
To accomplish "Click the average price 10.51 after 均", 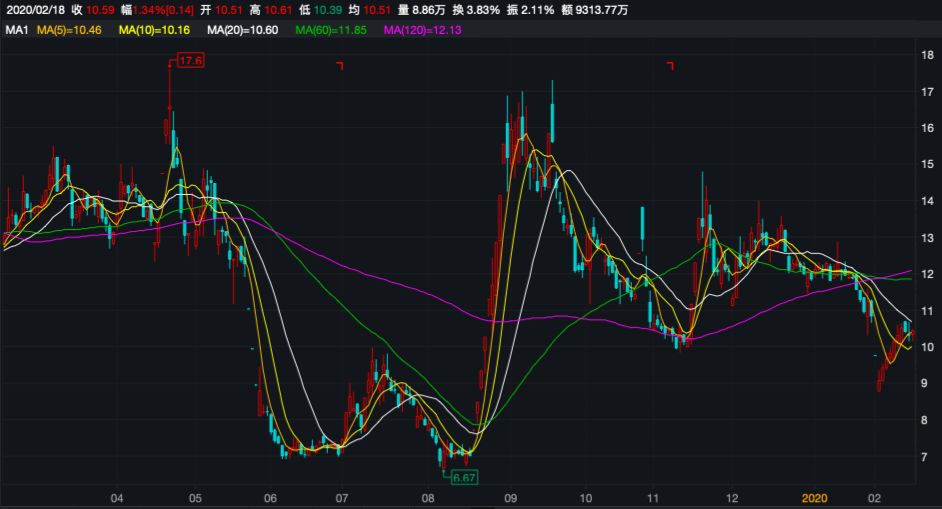I will pos(377,10).
